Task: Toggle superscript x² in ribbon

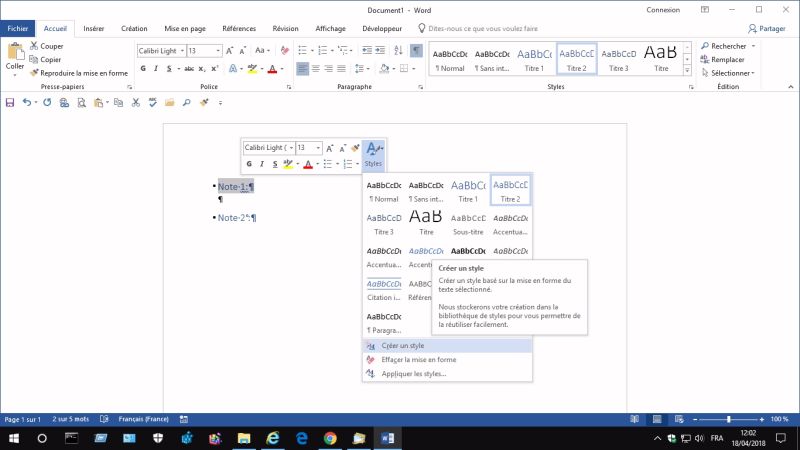Action: click(215, 68)
